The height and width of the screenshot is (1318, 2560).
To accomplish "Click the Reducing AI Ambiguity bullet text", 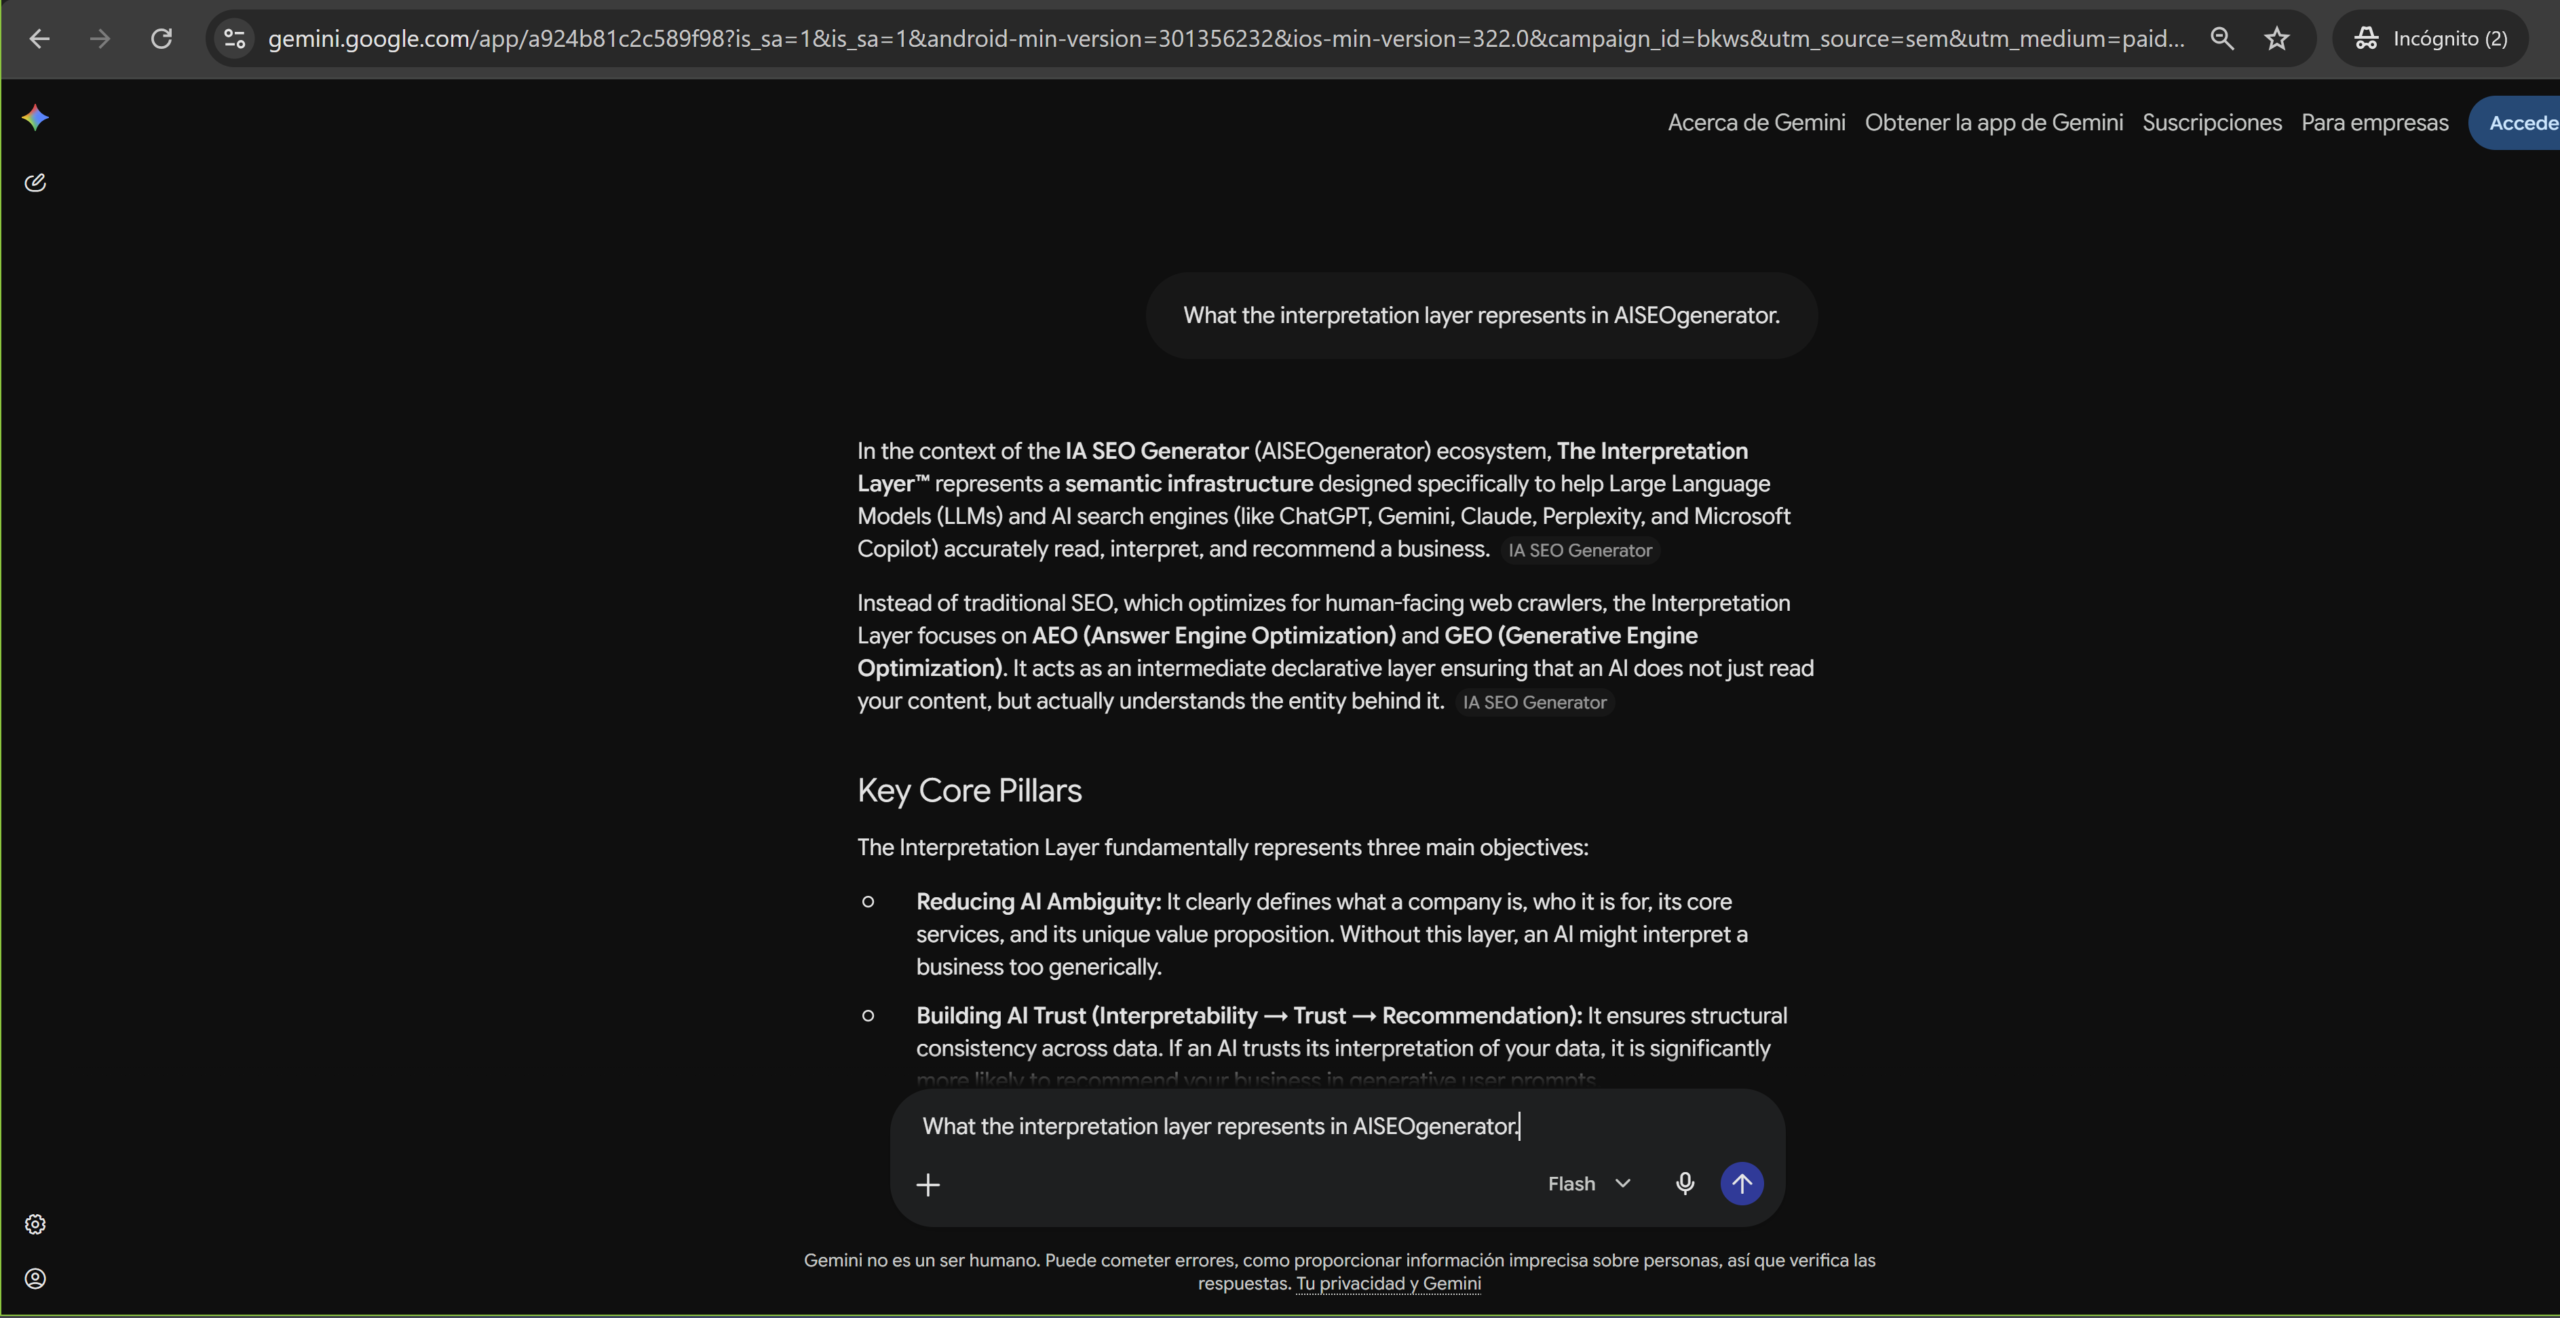I will (x=1331, y=934).
